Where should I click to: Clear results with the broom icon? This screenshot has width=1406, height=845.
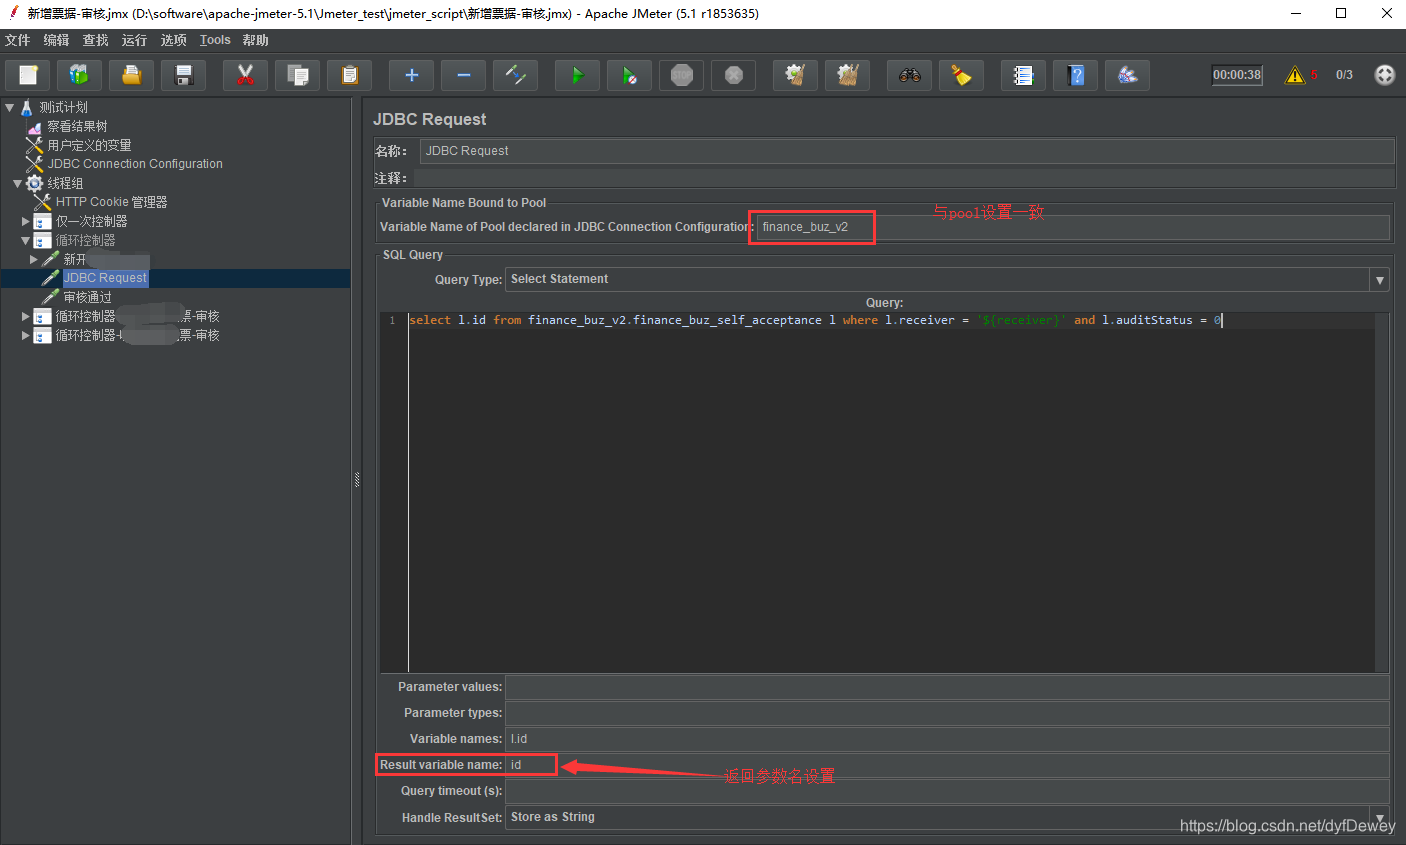tap(795, 75)
